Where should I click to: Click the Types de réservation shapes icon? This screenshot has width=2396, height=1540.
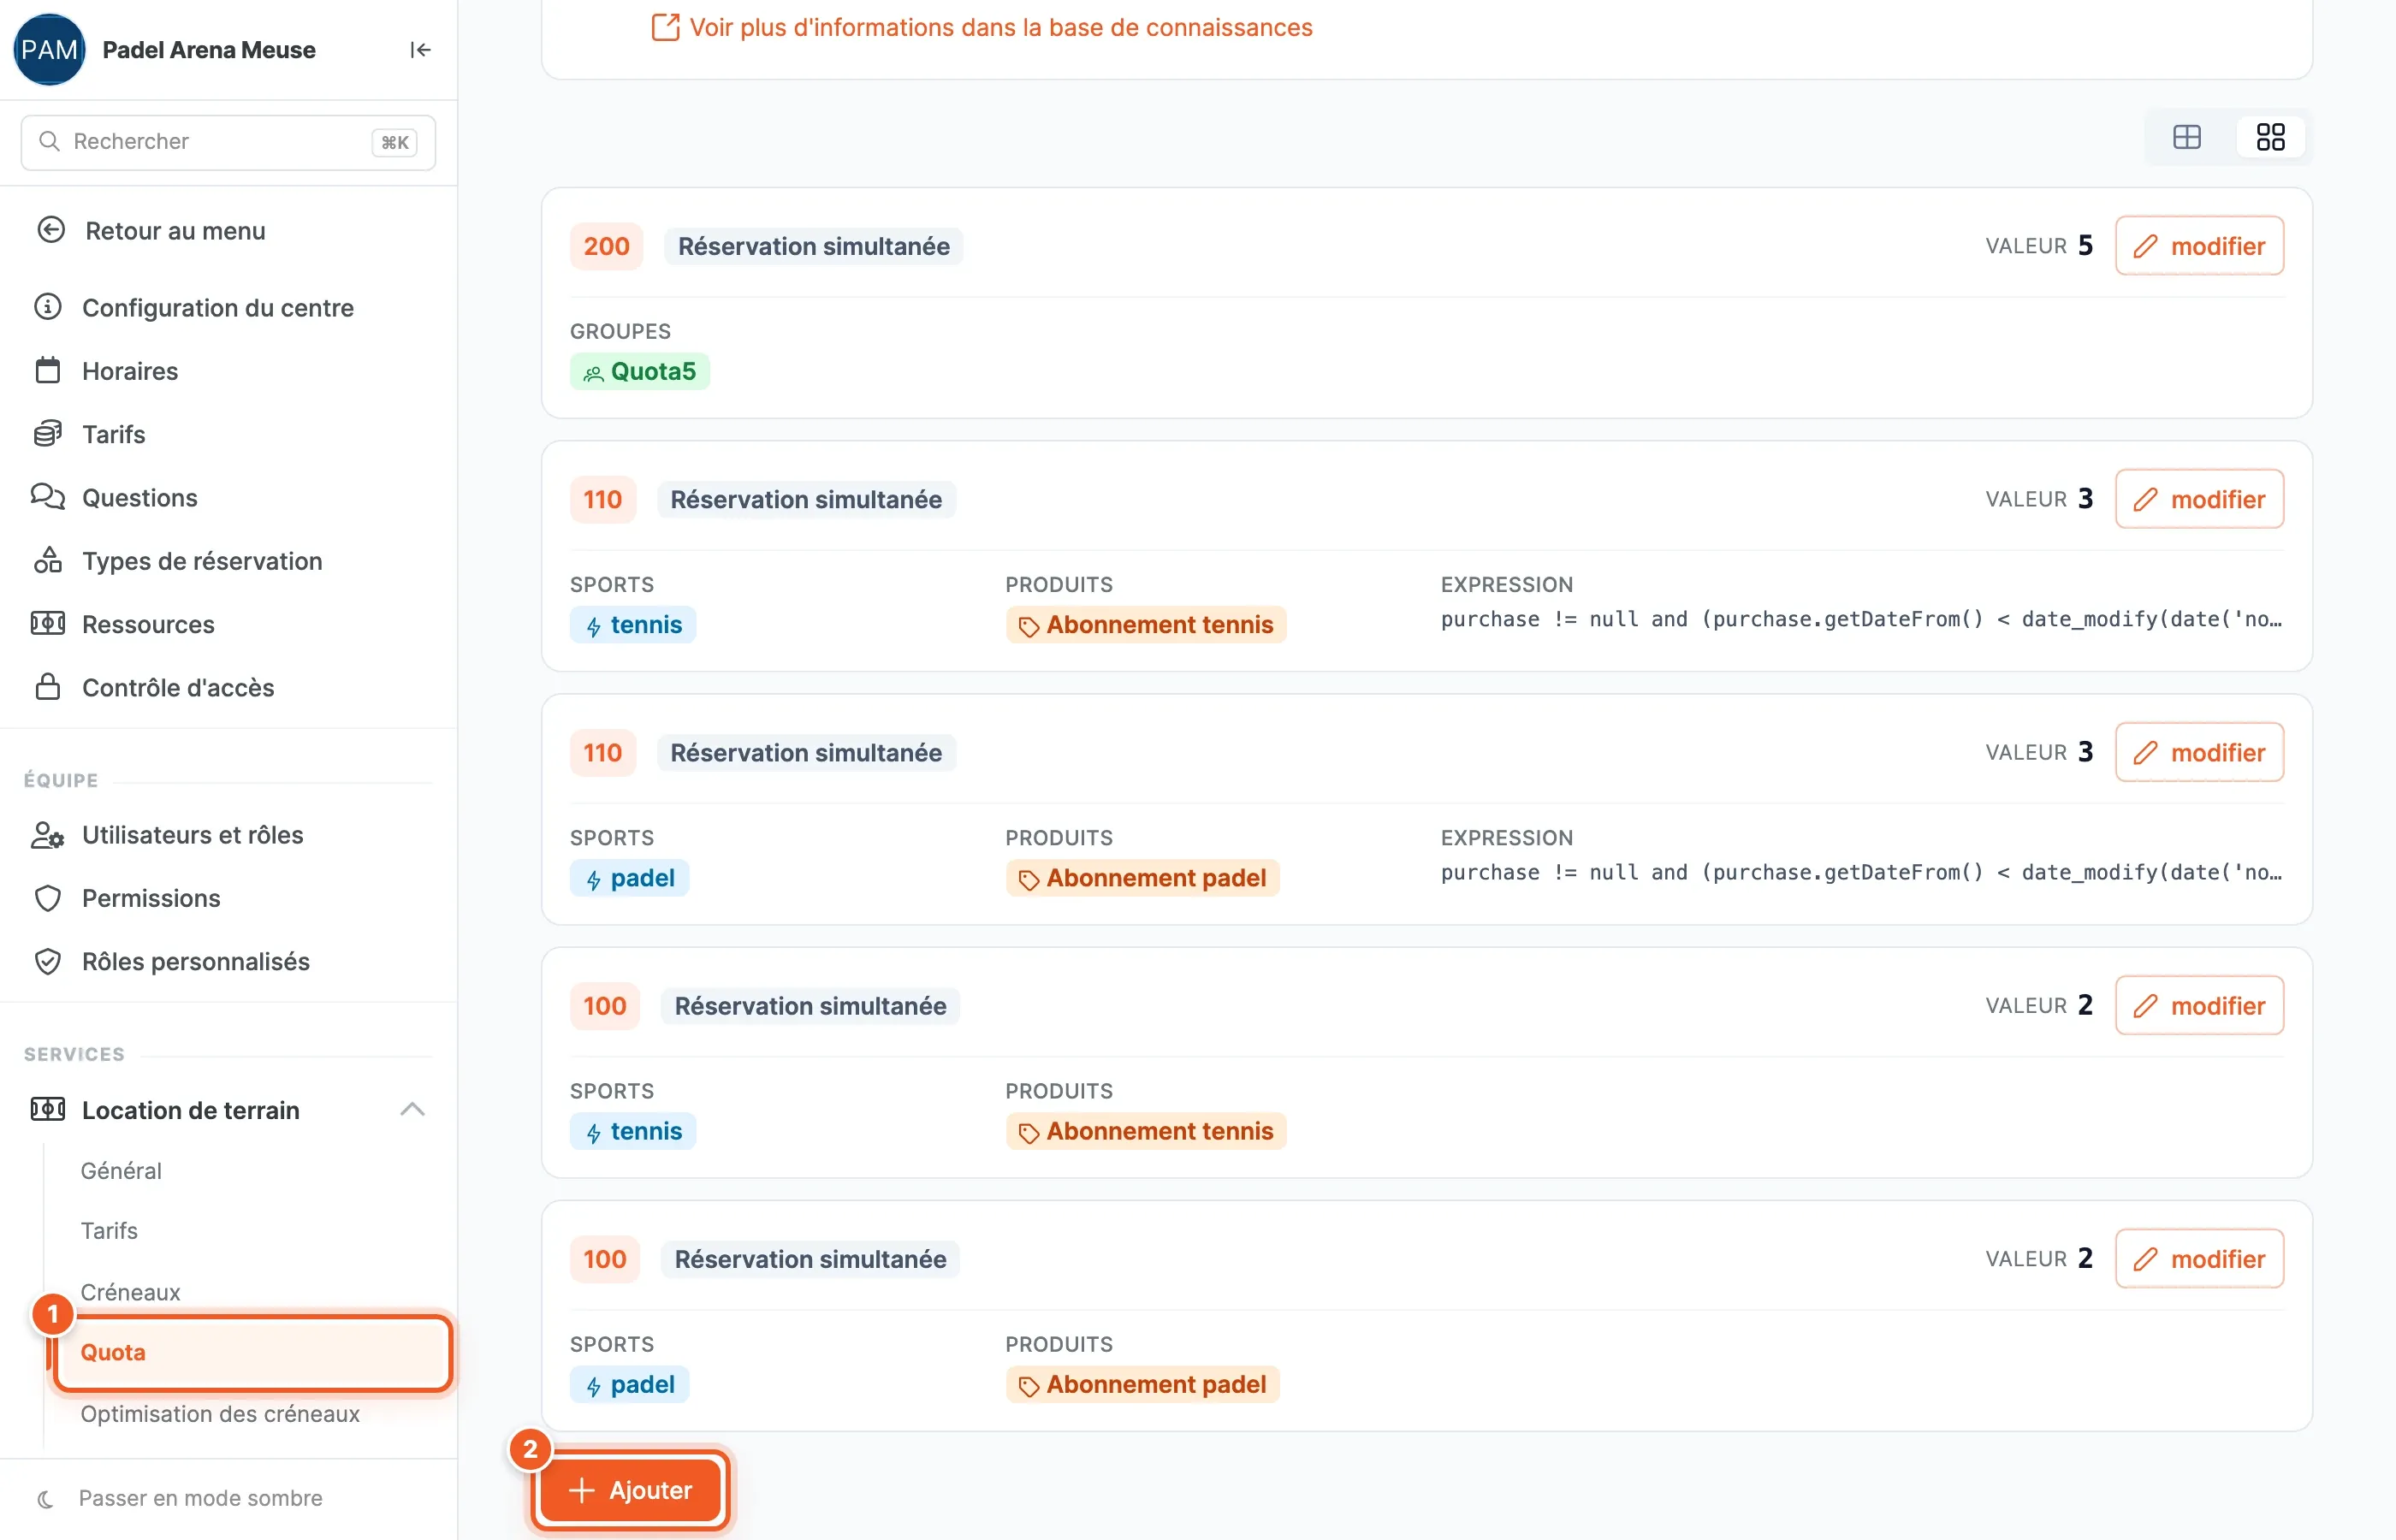point(48,561)
